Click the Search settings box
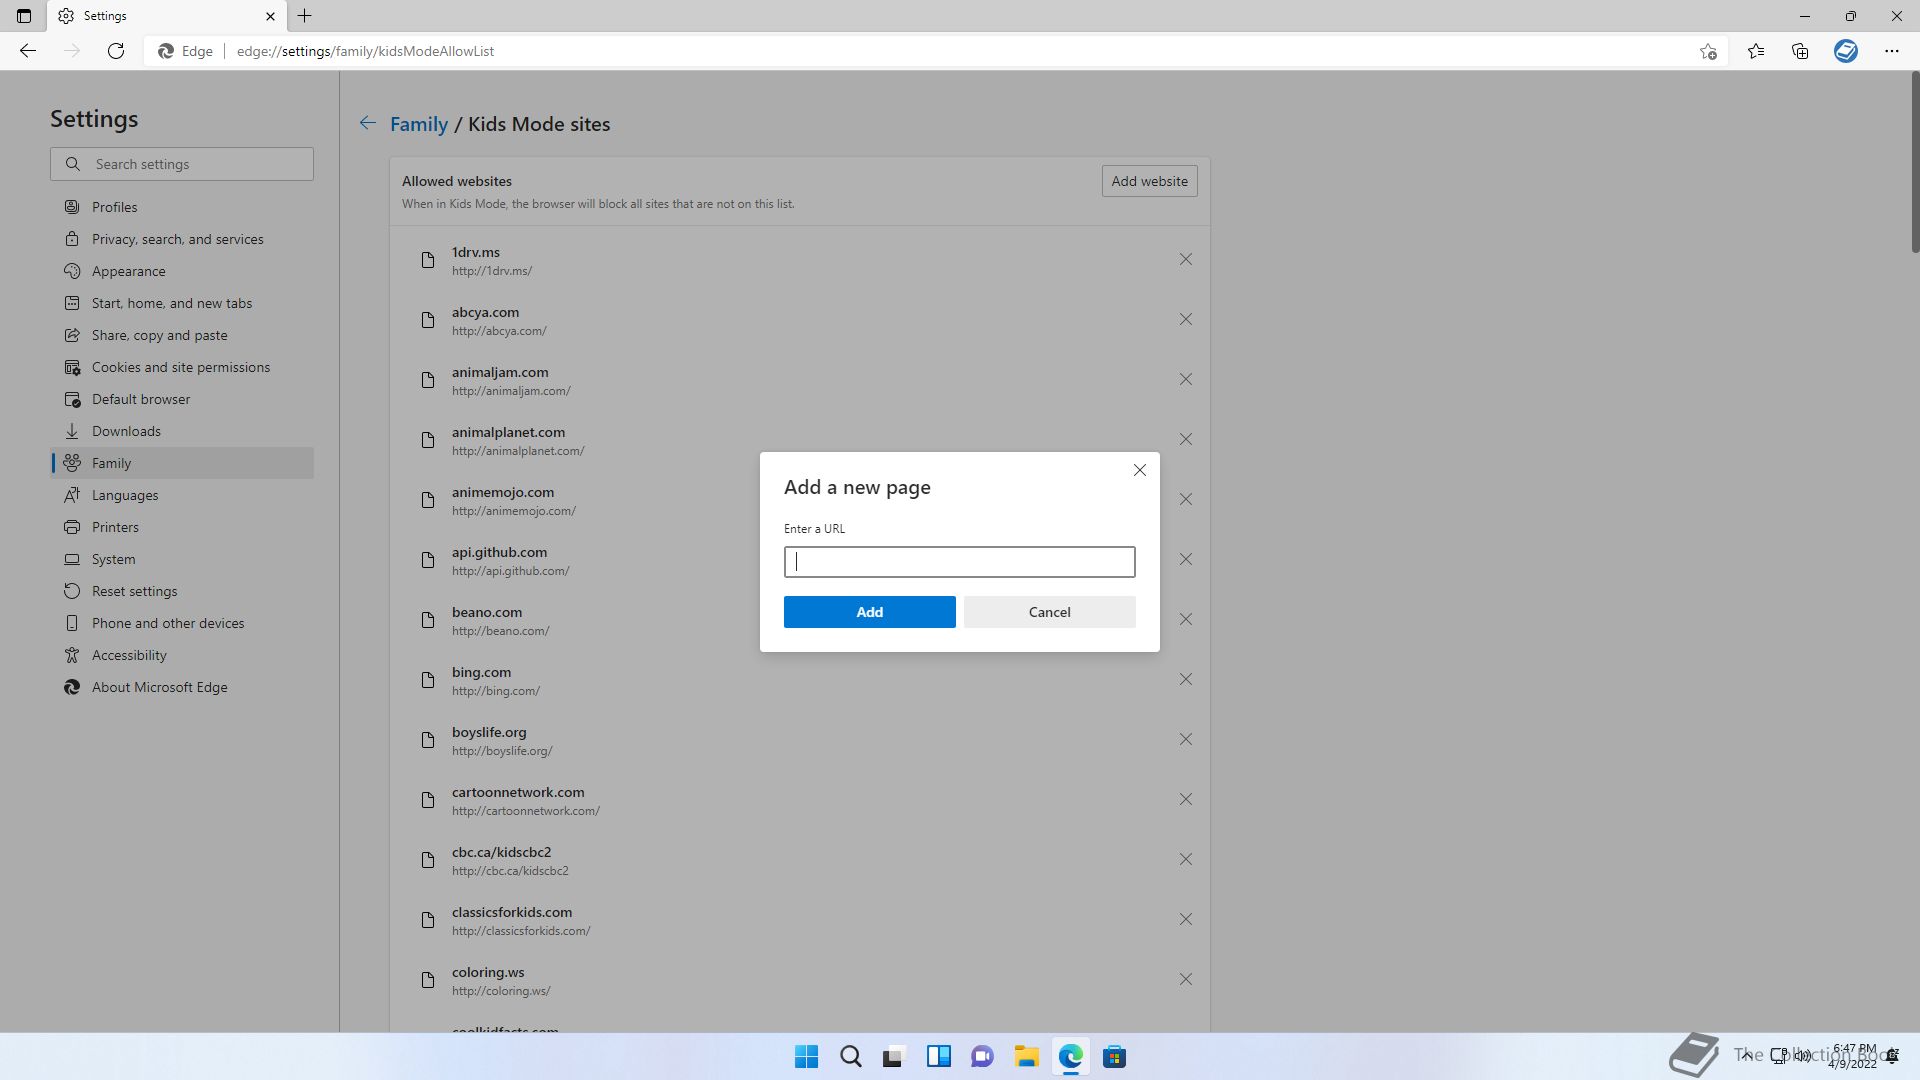This screenshot has width=1920, height=1080. (182, 164)
